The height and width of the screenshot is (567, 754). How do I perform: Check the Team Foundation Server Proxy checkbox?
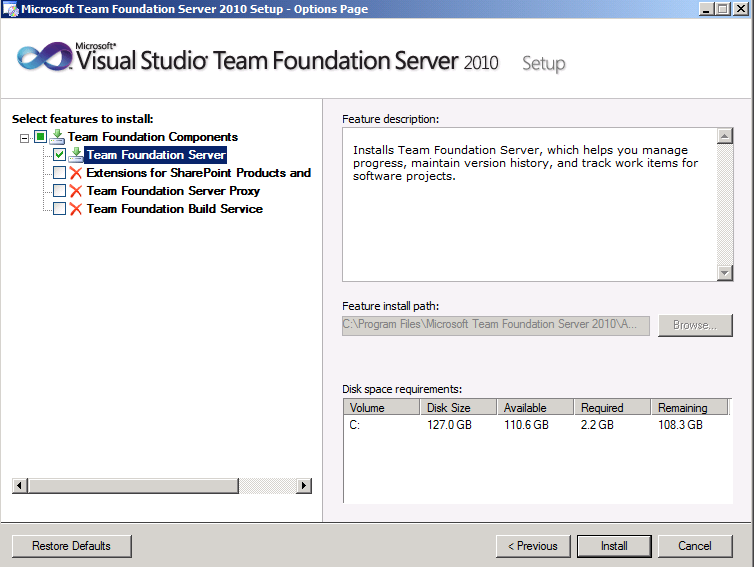(x=59, y=191)
